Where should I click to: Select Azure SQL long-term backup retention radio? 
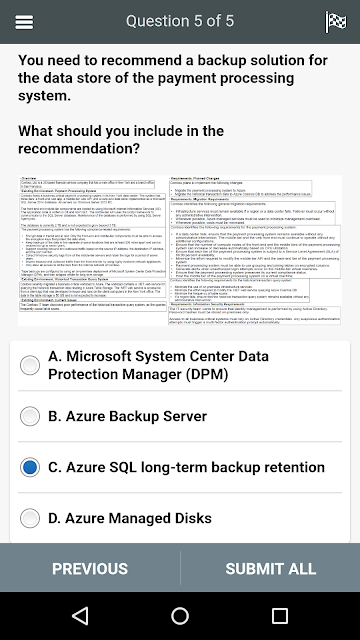tap(30, 467)
